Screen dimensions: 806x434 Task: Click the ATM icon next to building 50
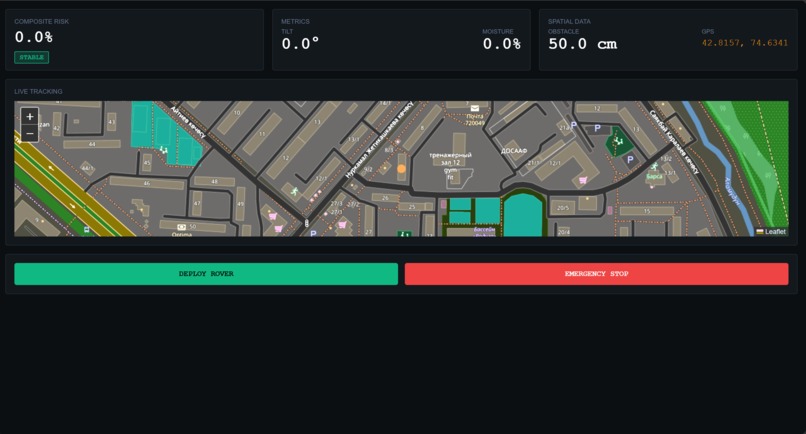point(181,227)
